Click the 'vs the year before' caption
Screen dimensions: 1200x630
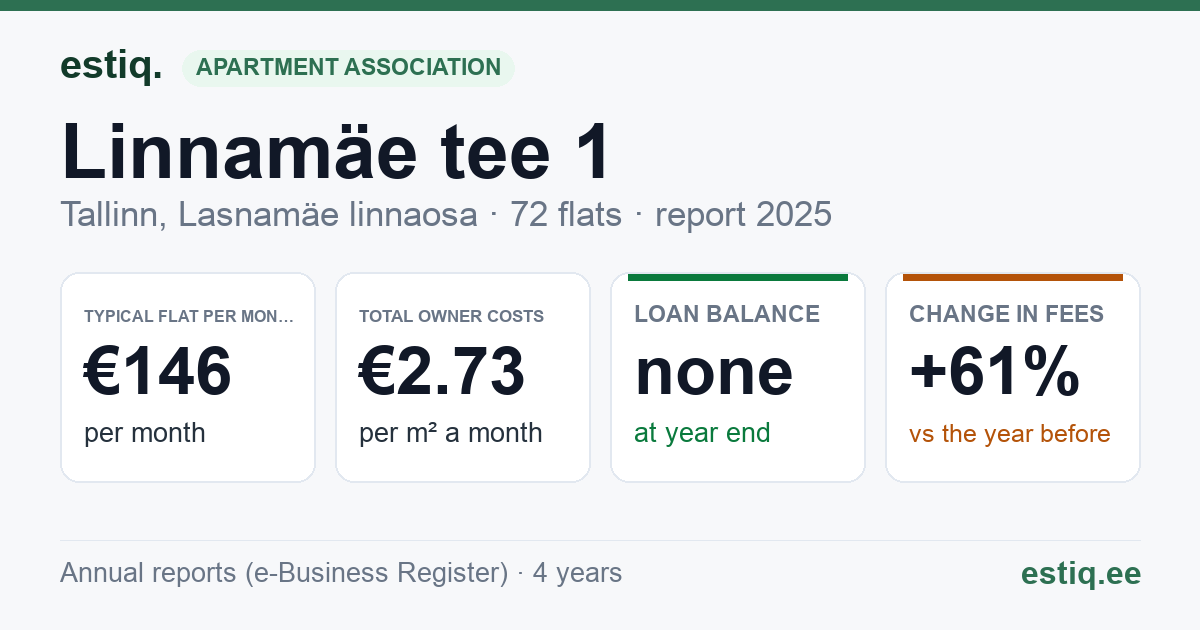tap(1010, 434)
